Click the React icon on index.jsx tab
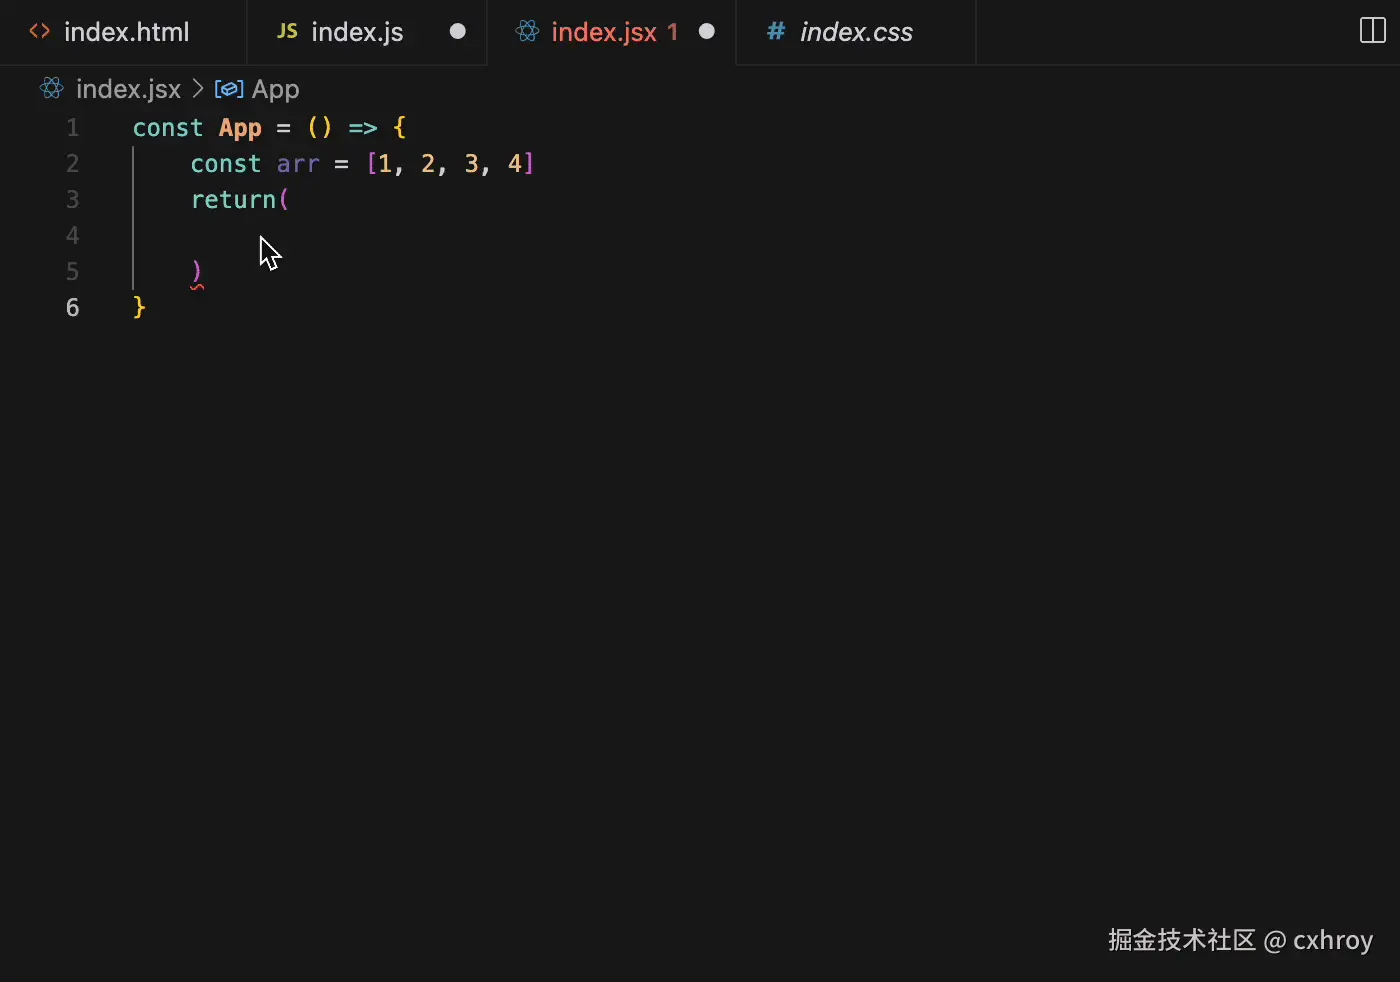Screen dimensions: 1400x982 point(528,31)
